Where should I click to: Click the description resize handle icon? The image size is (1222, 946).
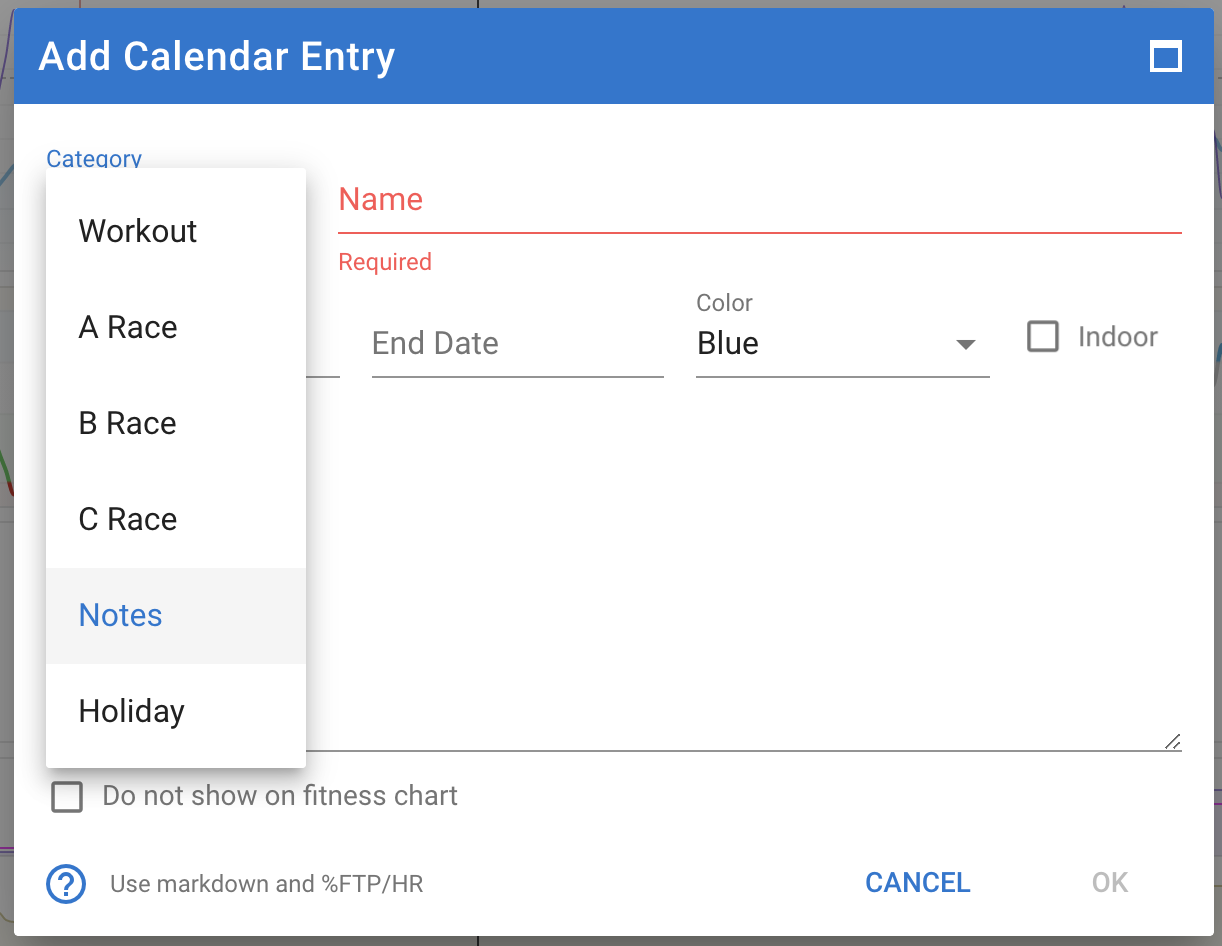[1173, 741]
